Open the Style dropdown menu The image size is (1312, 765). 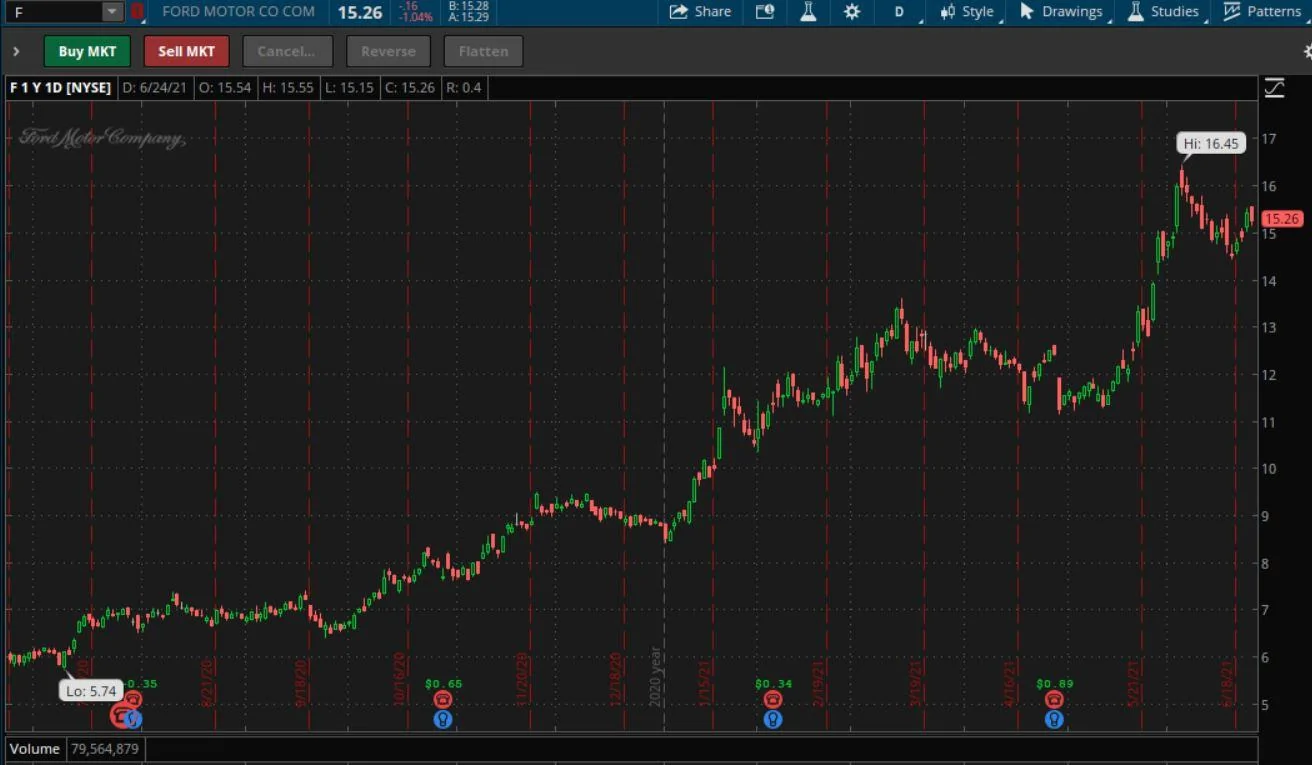(x=967, y=12)
